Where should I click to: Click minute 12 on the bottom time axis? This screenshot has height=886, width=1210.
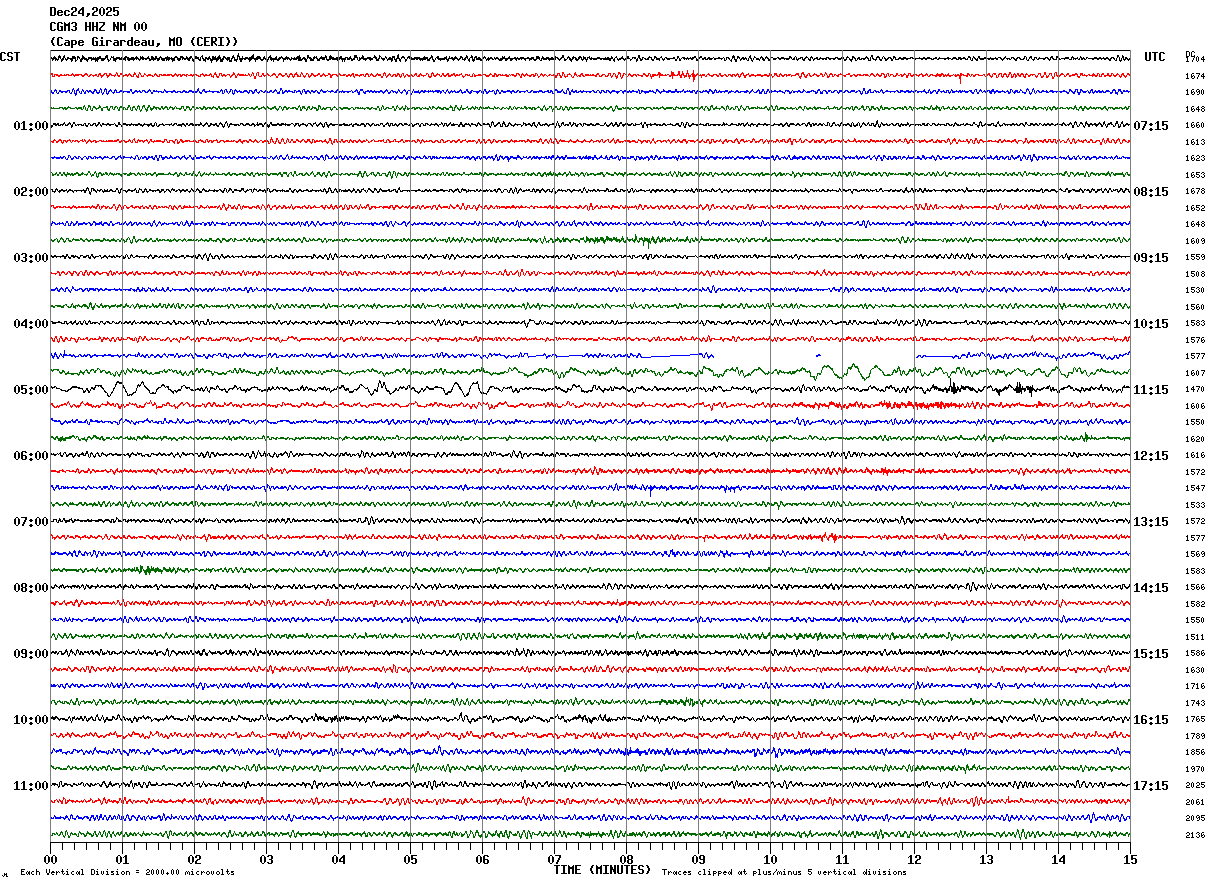click(914, 859)
